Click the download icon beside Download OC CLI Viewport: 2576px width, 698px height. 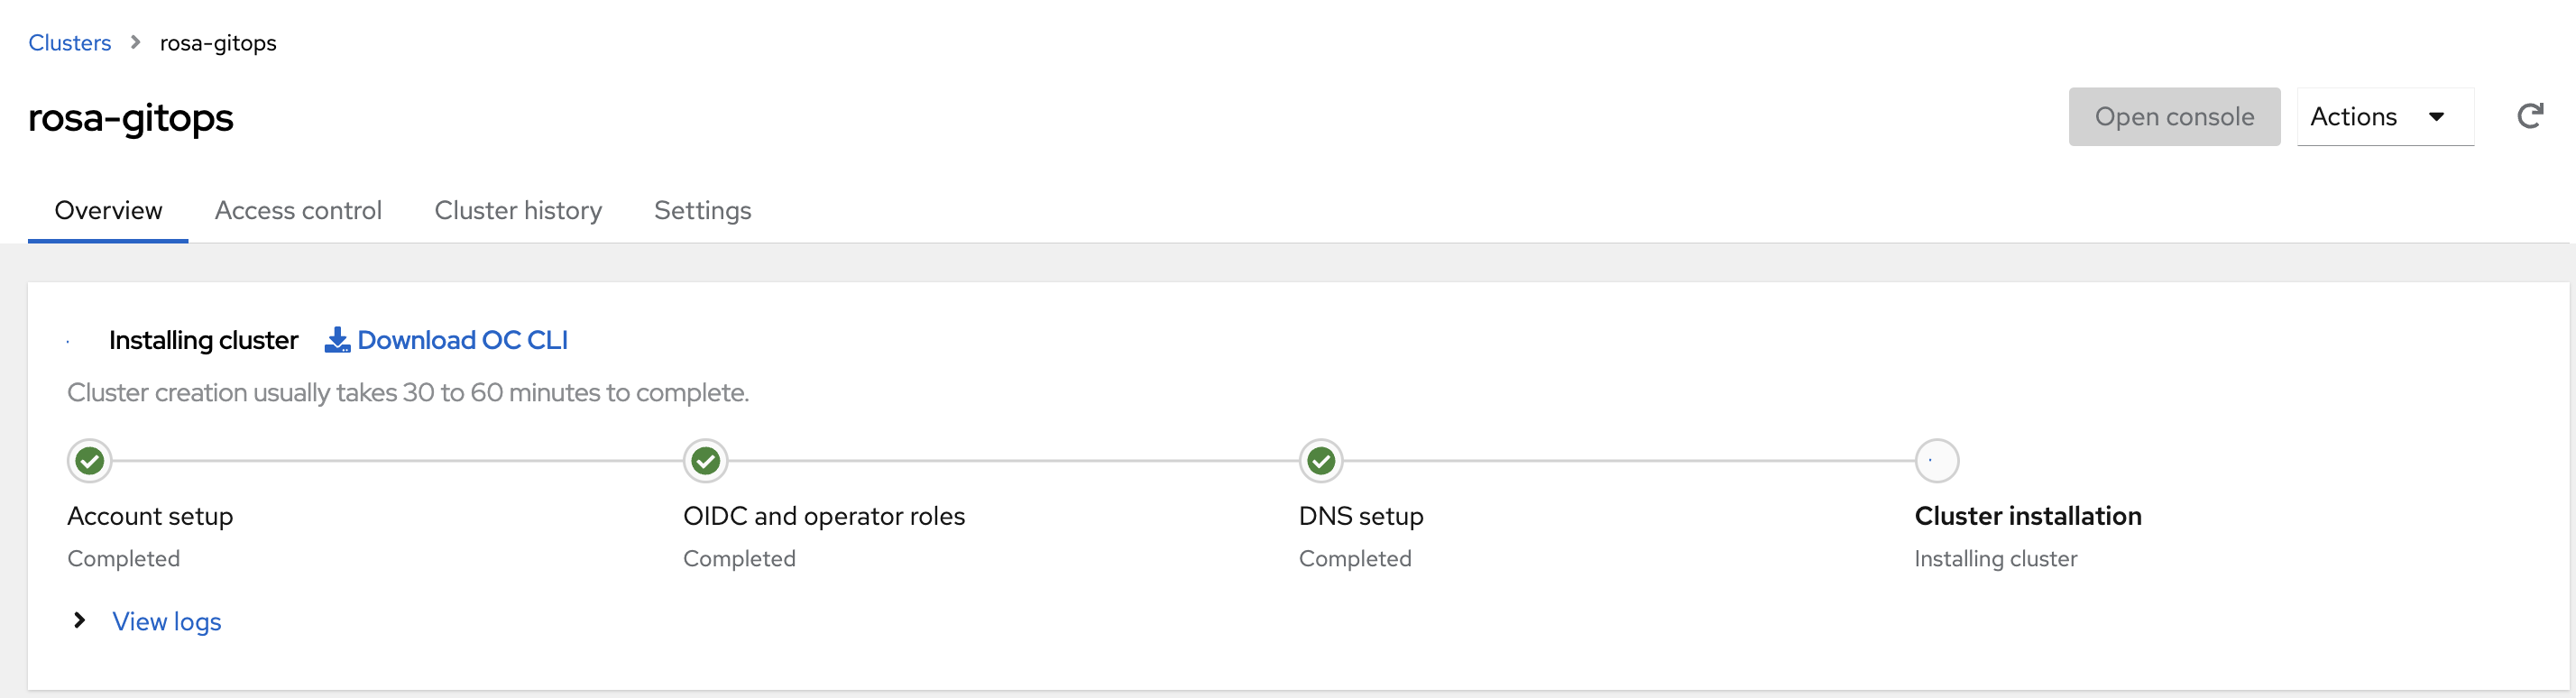tap(336, 339)
